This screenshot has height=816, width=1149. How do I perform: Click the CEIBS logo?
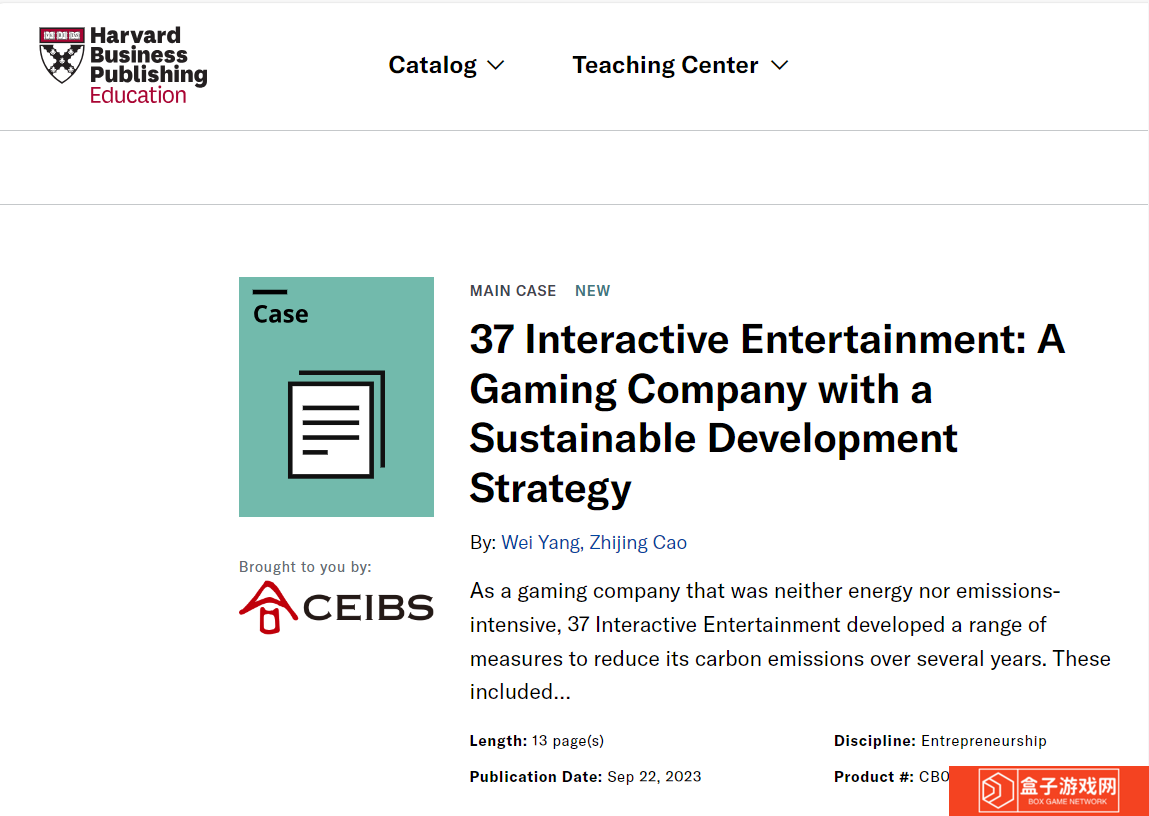tap(336, 607)
